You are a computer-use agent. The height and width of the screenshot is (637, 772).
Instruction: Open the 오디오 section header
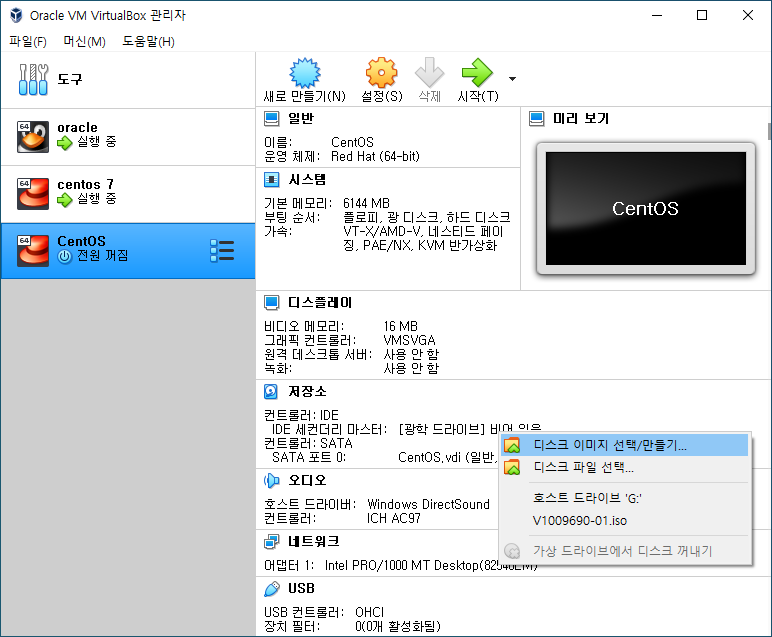307,480
